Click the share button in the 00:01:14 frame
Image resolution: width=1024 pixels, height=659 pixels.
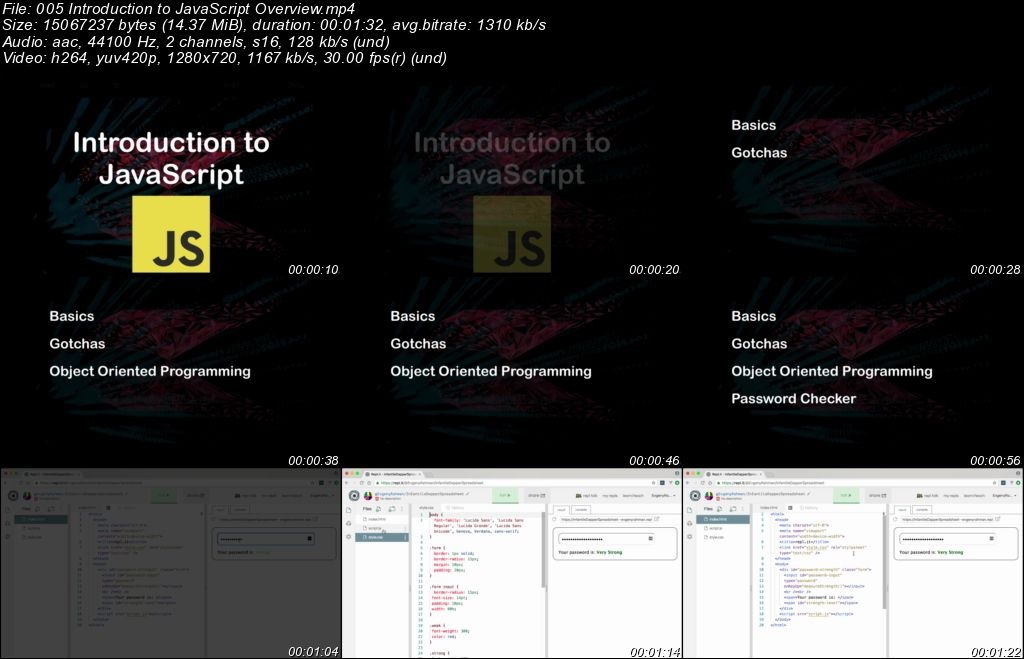(x=537, y=496)
